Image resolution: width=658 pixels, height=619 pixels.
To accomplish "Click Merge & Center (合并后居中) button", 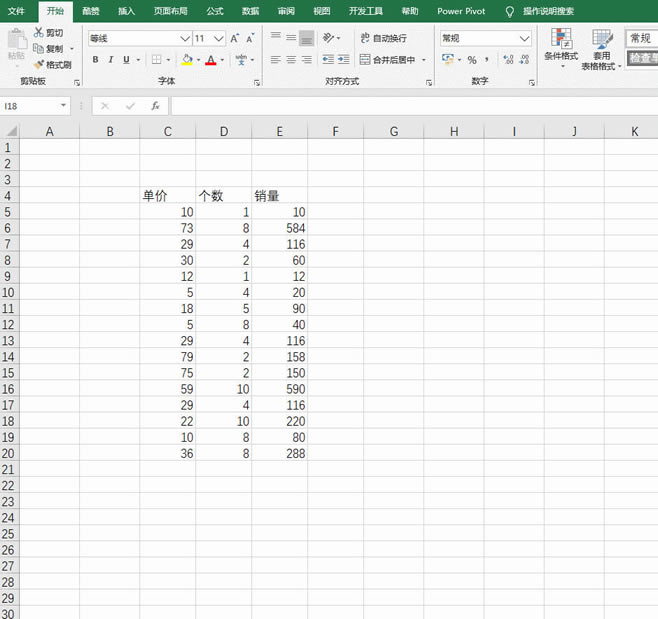I will 387,60.
